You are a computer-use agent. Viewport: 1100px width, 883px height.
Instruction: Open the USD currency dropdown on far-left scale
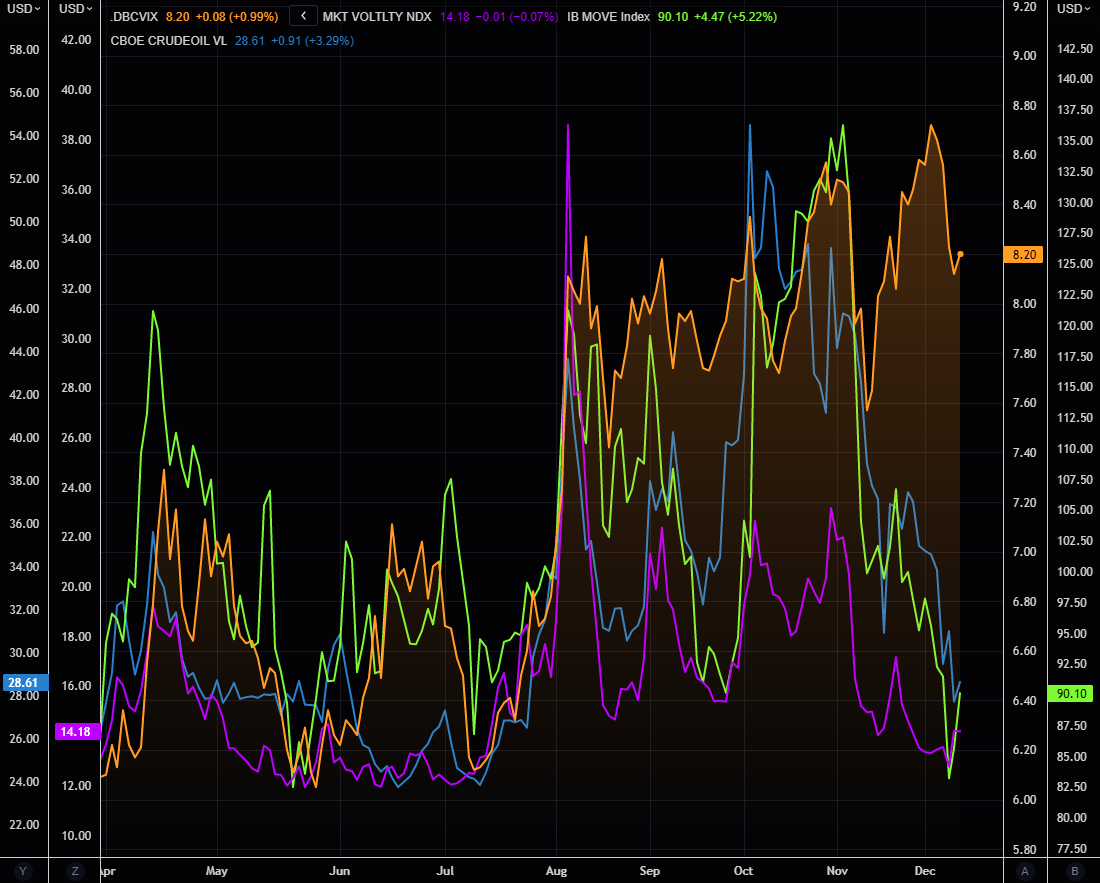coord(22,9)
